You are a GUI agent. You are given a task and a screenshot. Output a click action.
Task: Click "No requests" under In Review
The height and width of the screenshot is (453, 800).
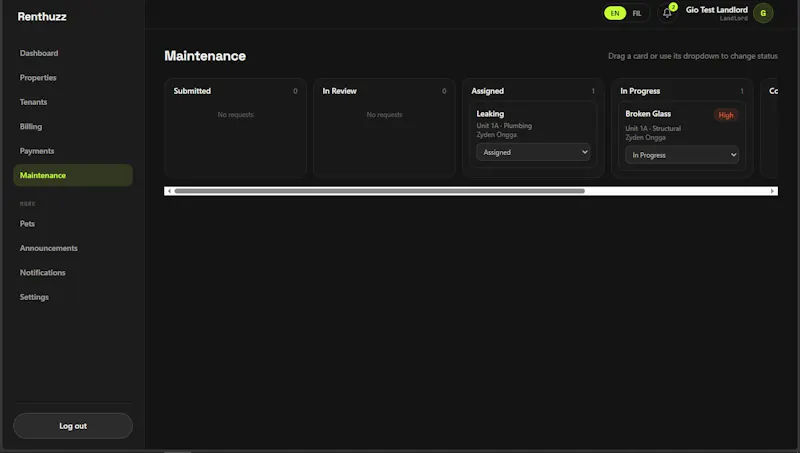click(x=384, y=115)
